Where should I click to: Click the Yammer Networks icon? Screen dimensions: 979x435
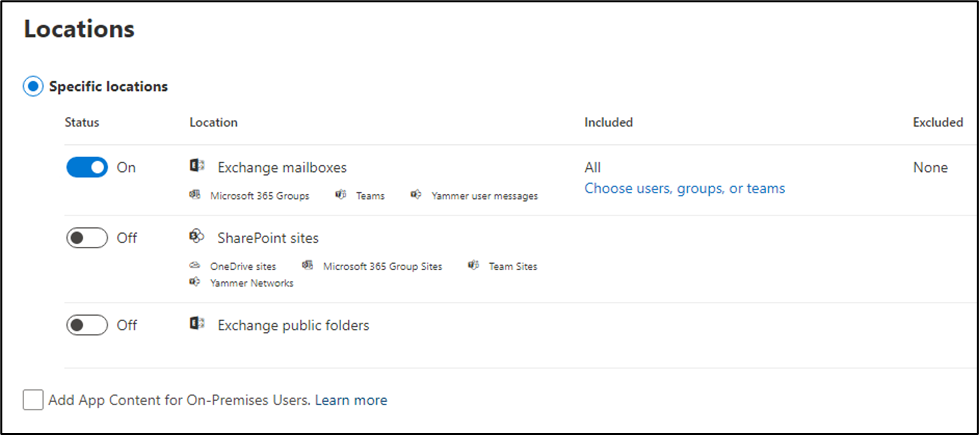click(194, 282)
